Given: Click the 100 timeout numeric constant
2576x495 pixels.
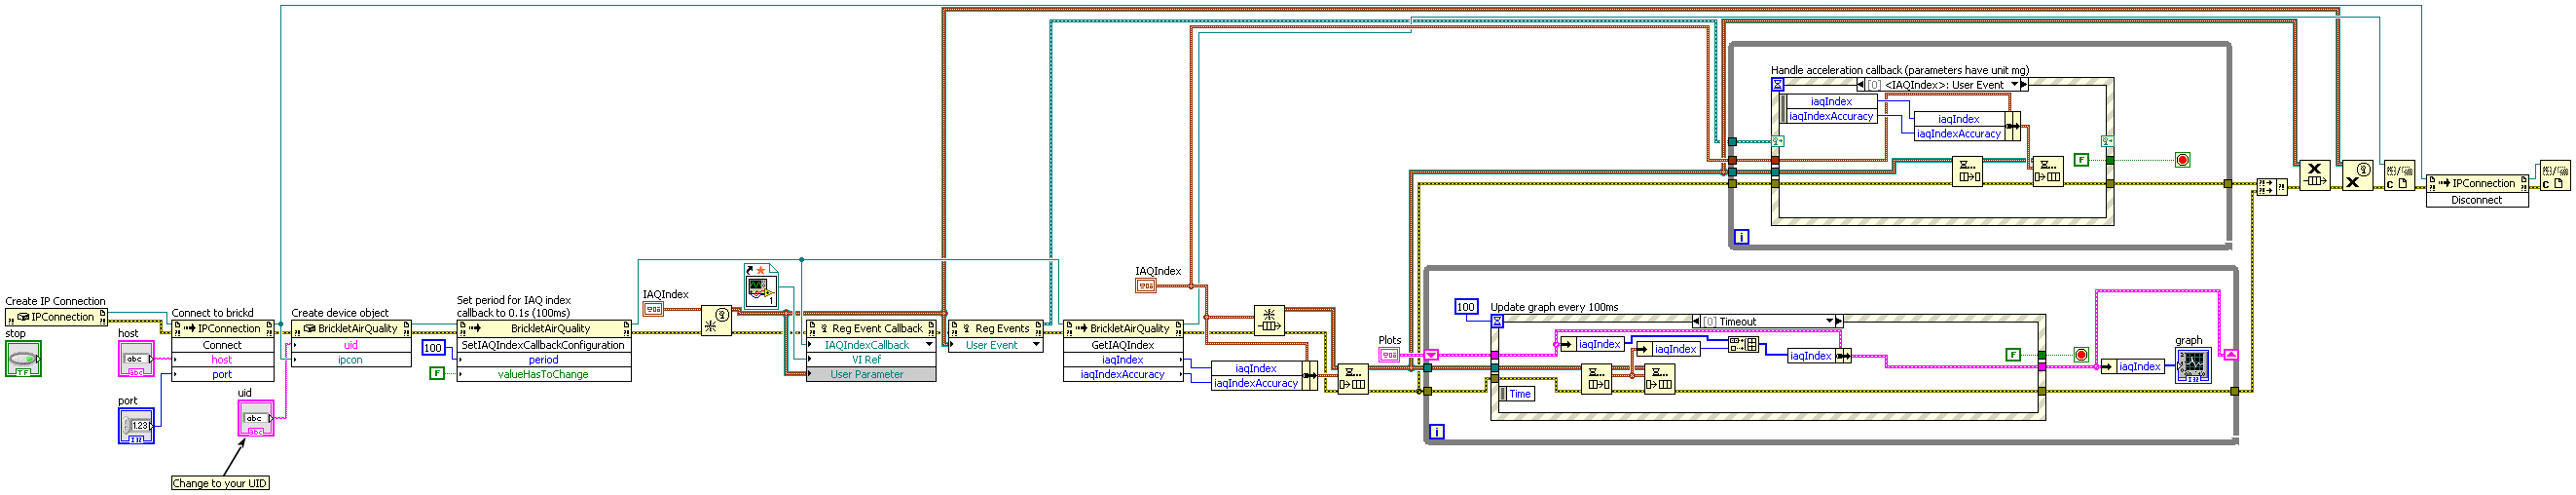Looking at the screenshot, I should tap(1465, 307).
